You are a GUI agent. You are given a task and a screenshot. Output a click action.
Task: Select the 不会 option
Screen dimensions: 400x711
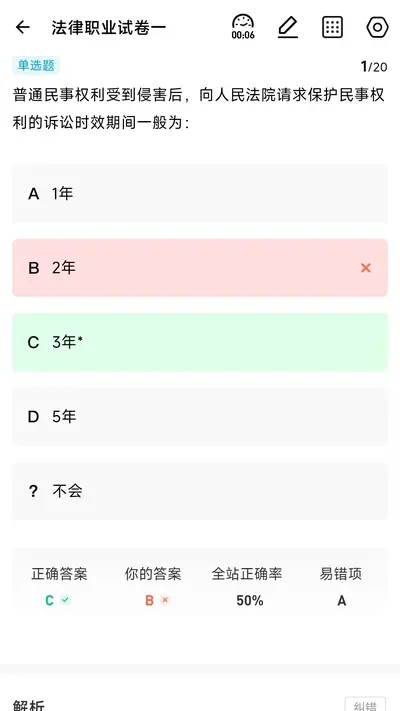(x=200, y=491)
